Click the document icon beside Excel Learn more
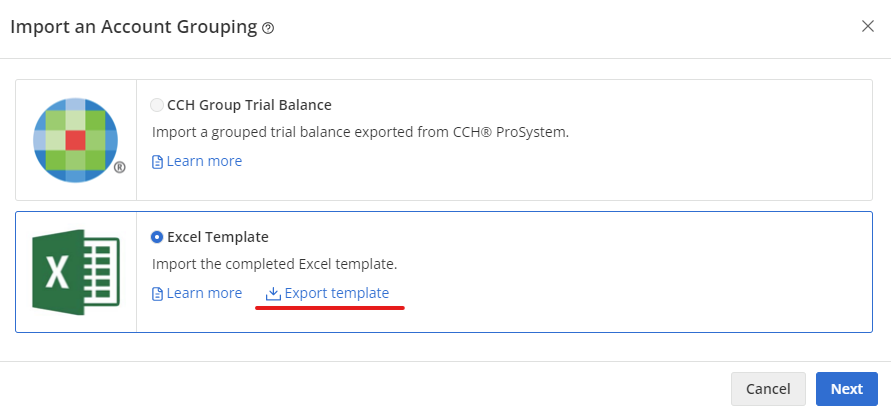The width and height of the screenshot is (891, 414). point(157,294)
